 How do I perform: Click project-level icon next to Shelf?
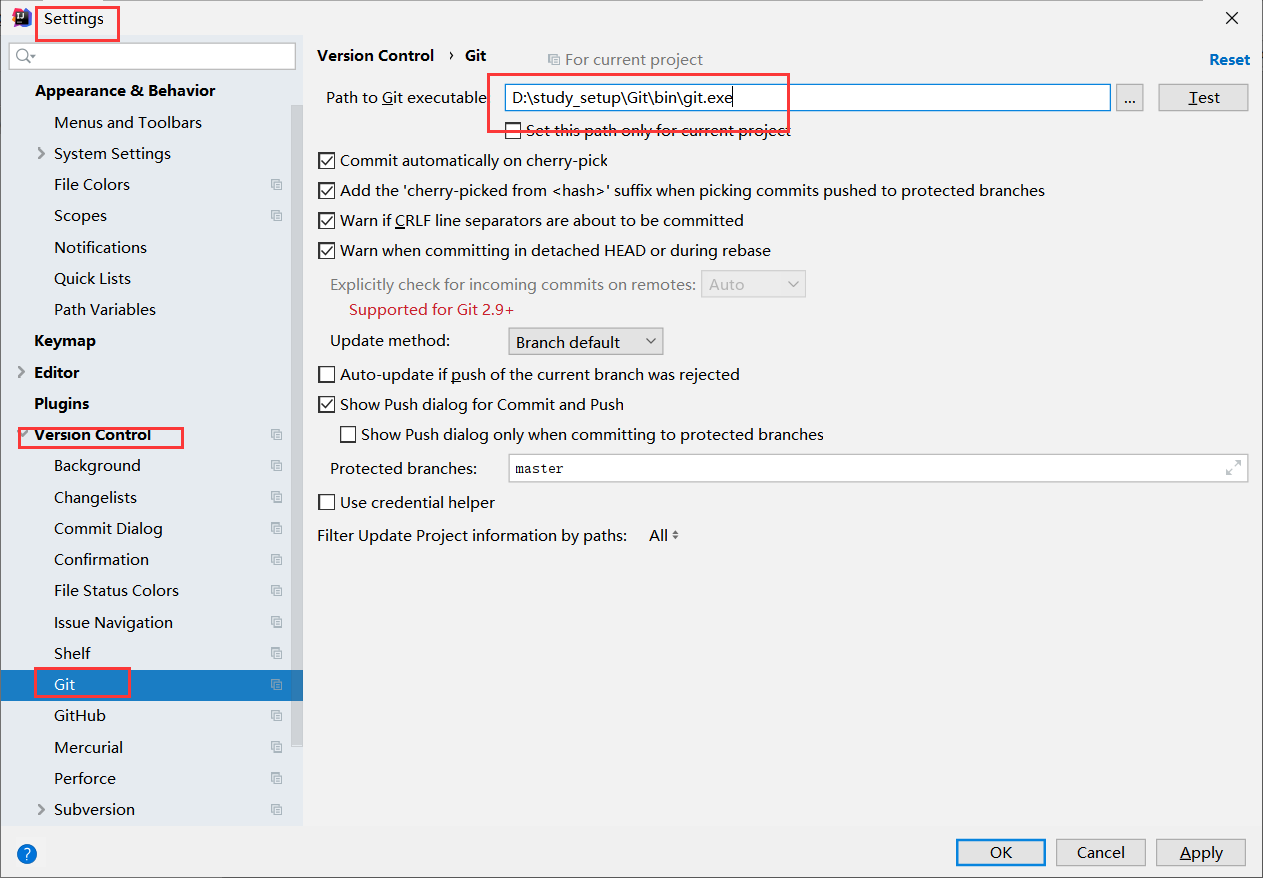coord(277,654)
